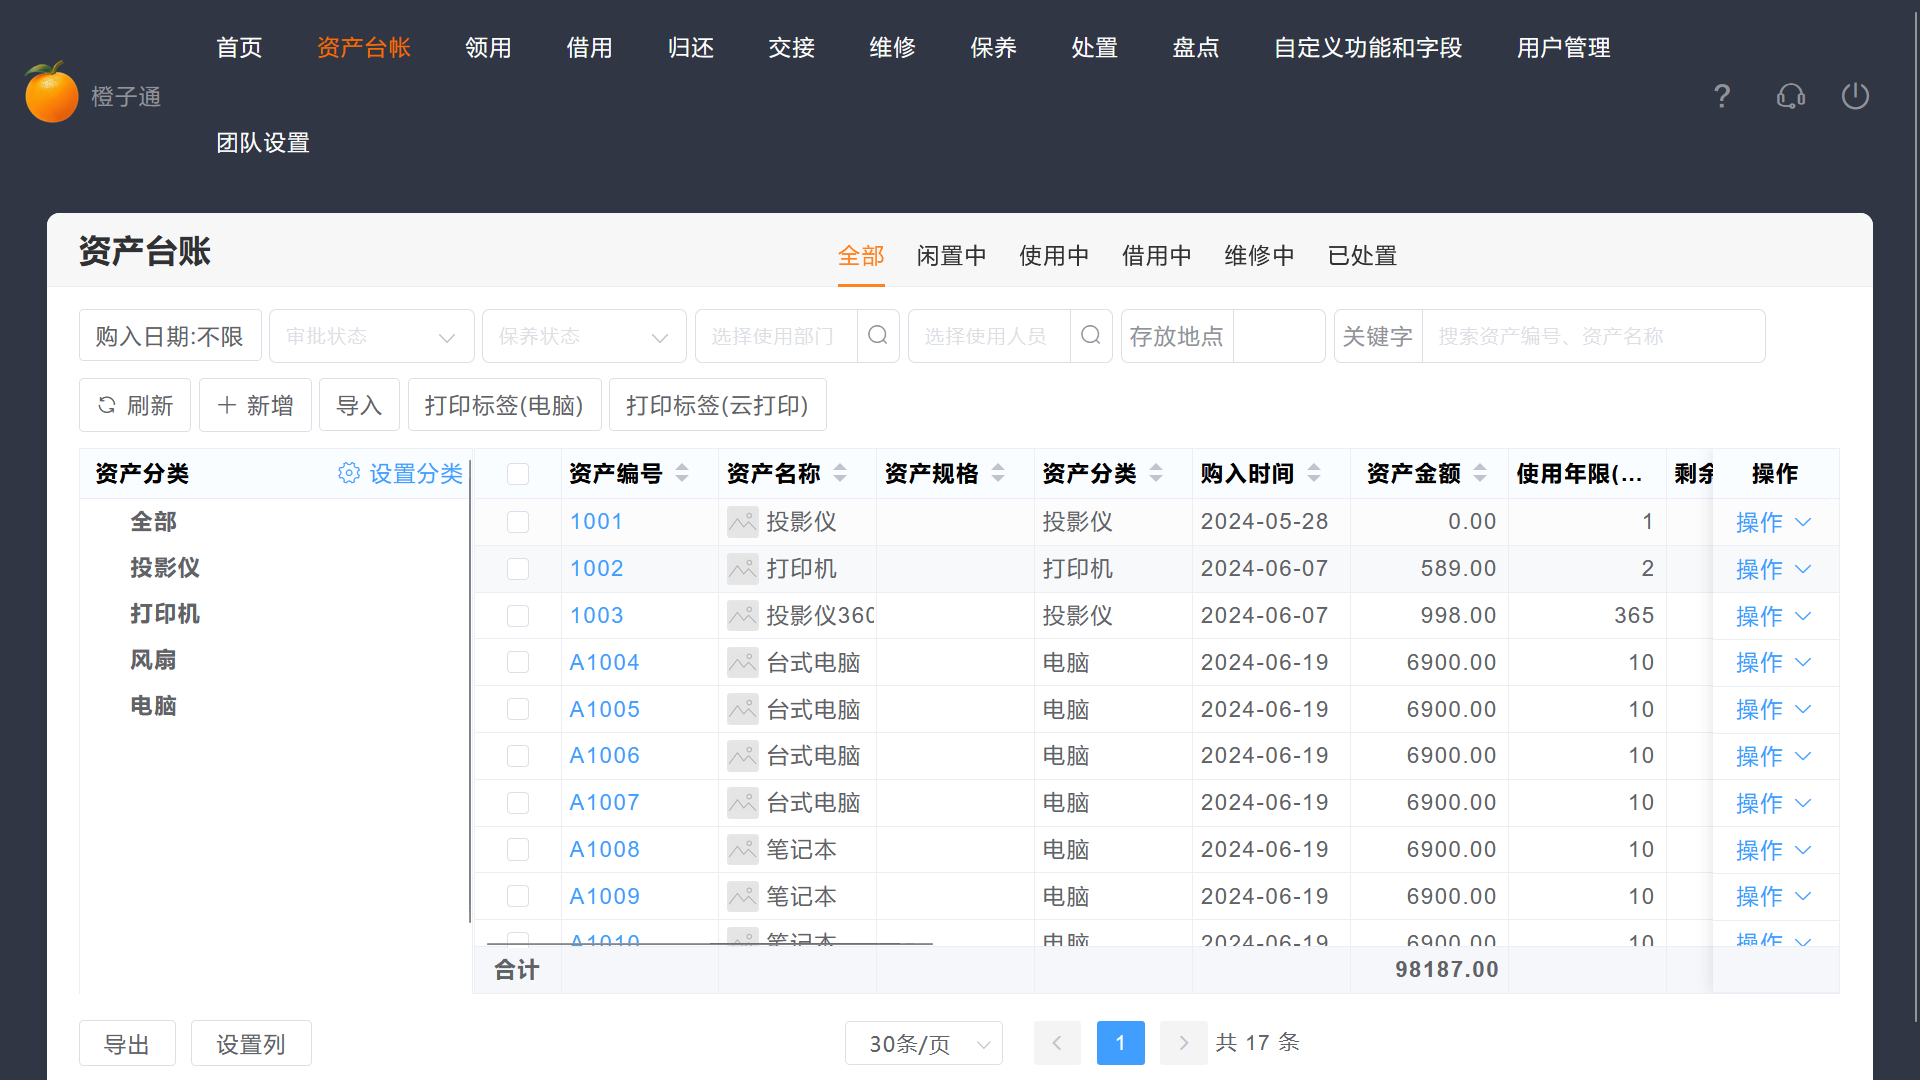
Task: Check the checkbox for asset A1004
Action: click(x=517, y=662)
